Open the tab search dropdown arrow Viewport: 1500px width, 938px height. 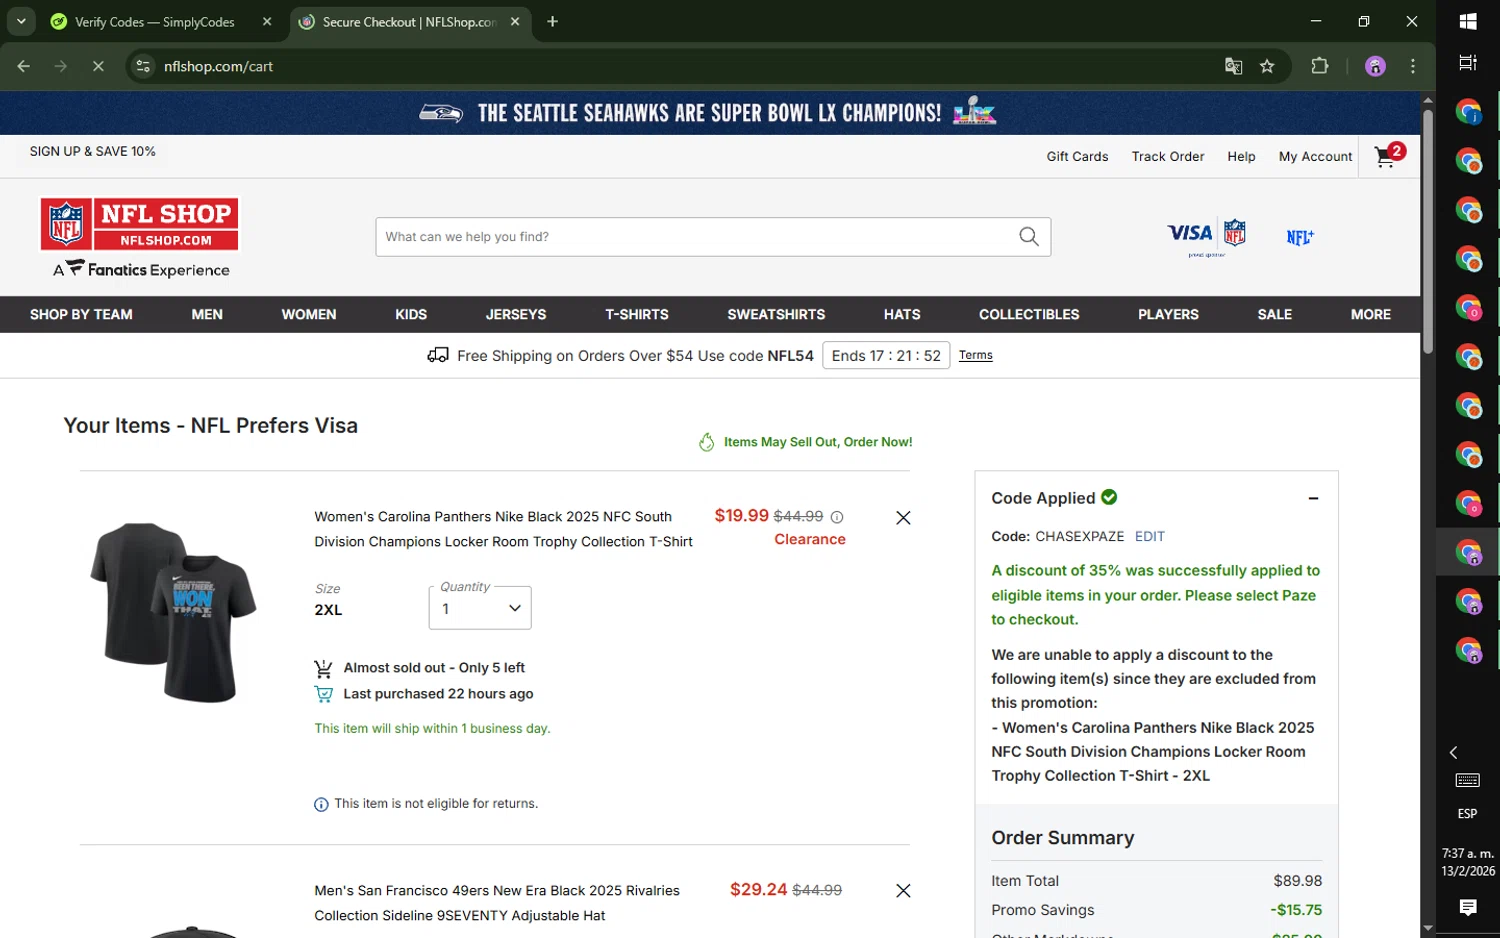21,21
